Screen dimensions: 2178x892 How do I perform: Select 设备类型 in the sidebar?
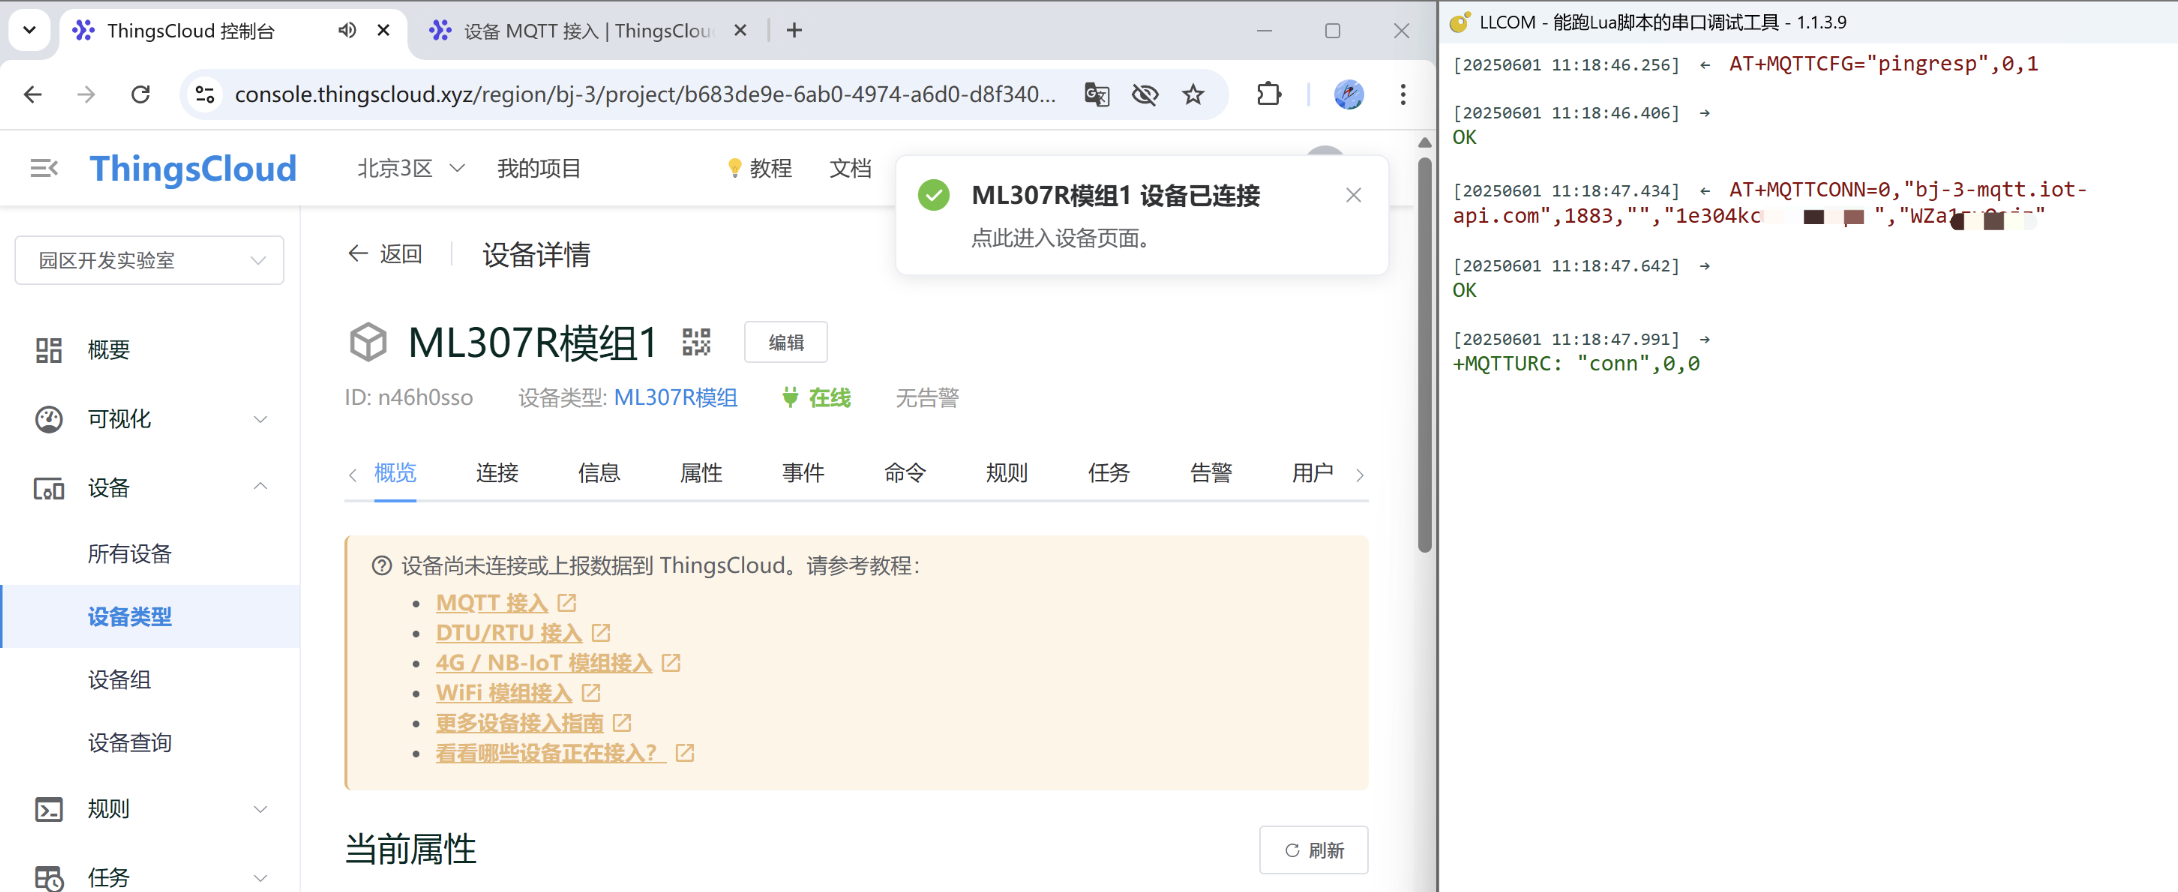[x=150, y=616]
